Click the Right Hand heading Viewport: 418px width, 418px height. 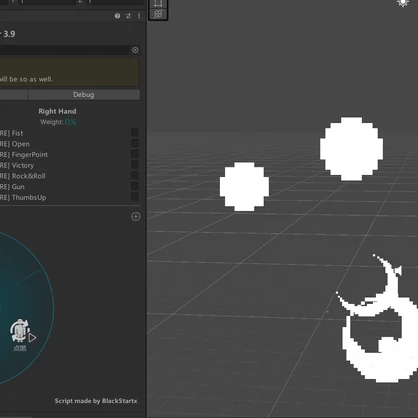pyautogui.click(x=57, y=111)
